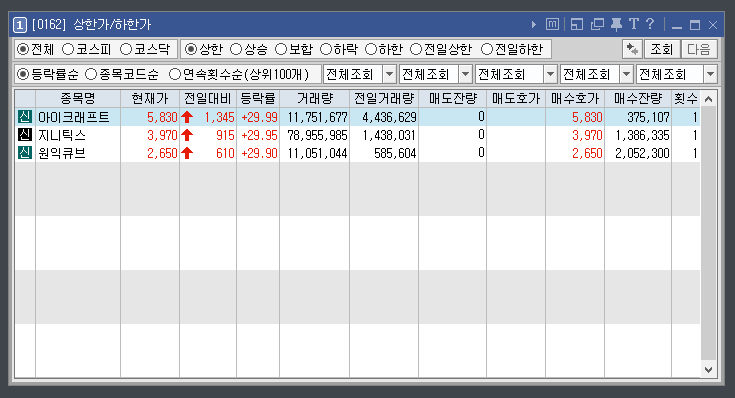Click volume value 11,051,044
The height and width of the screenshot is (398, 735).
pyautogui.click(x=317, y=153)
